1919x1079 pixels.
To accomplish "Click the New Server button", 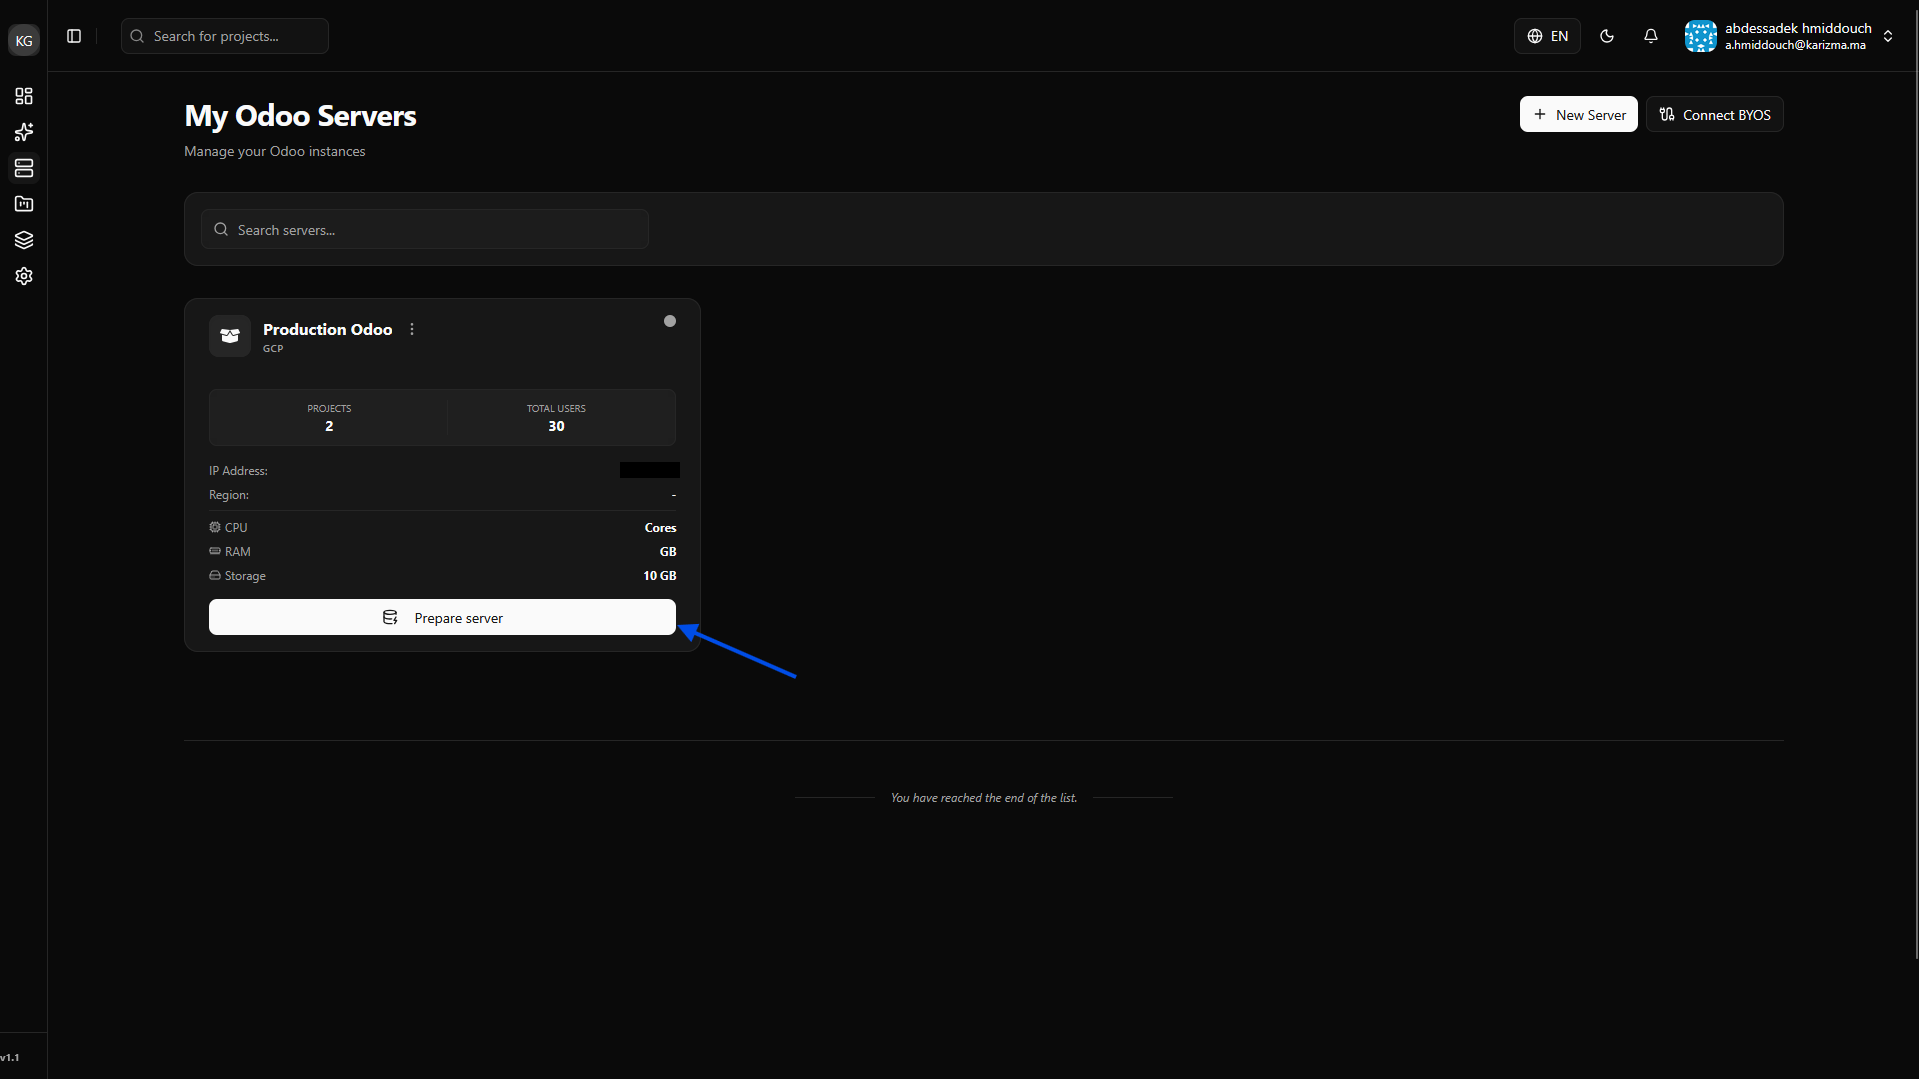I will 1579,114.
